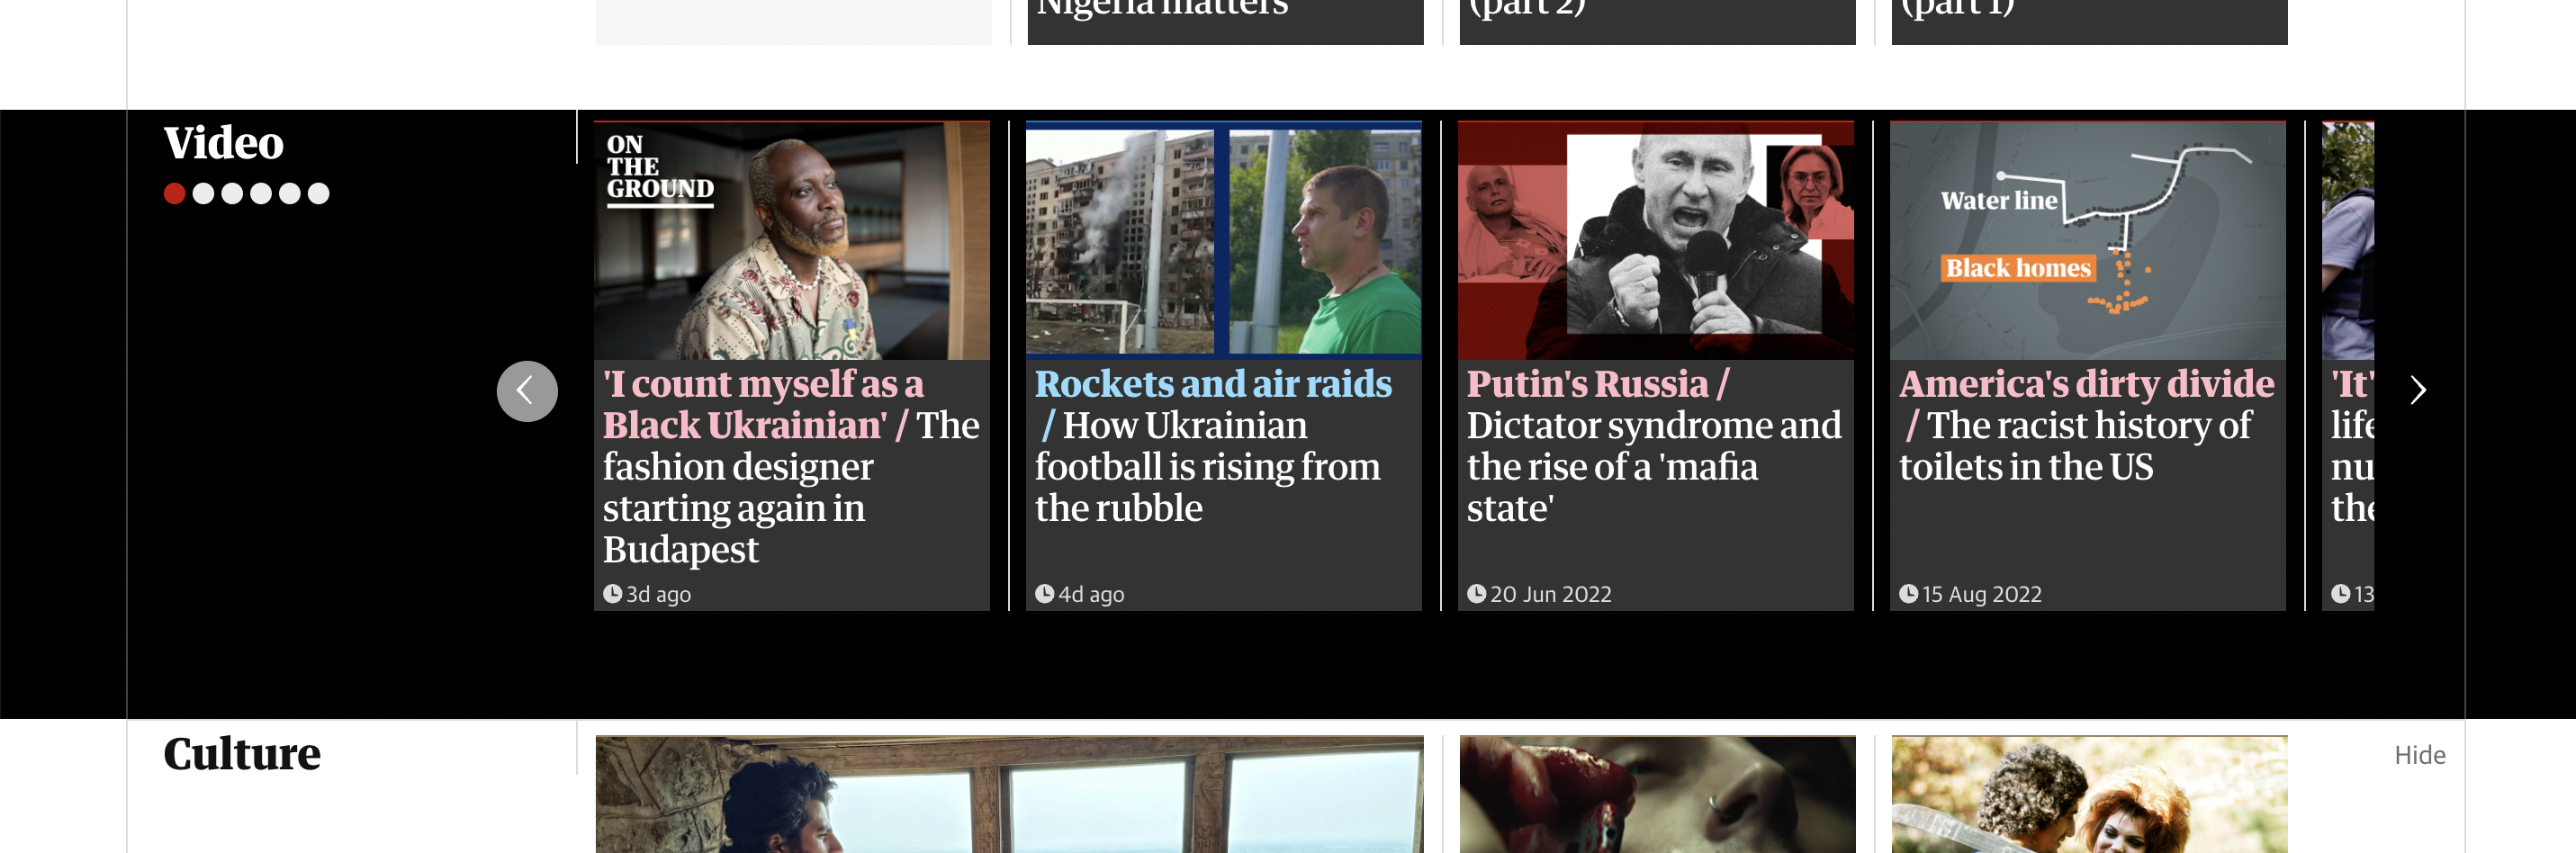Screen dimensions: 2576x853
Task: Click the partially visible fifth video card
Action: [2347, 366]
